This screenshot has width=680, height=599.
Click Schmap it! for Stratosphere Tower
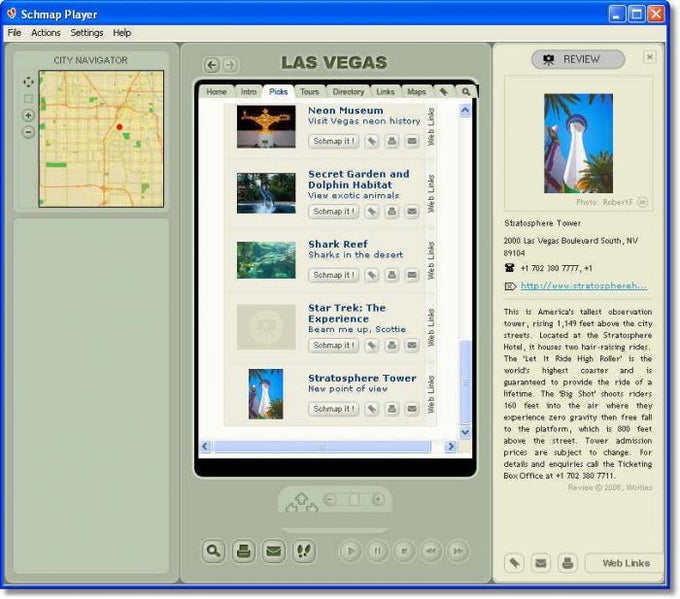pyautogui.click(x=333, y=409)
